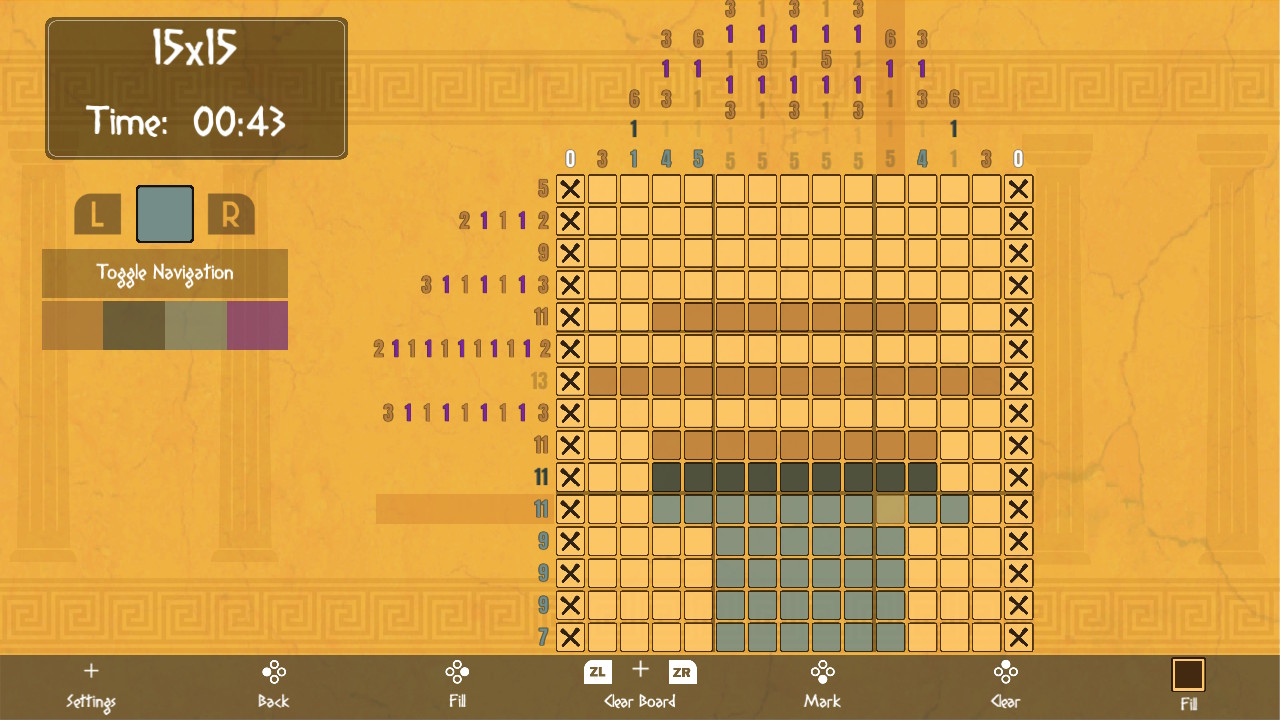Click the leftmost 0 column clue
Screen dimensions: 1280x720
coord(569,157)
